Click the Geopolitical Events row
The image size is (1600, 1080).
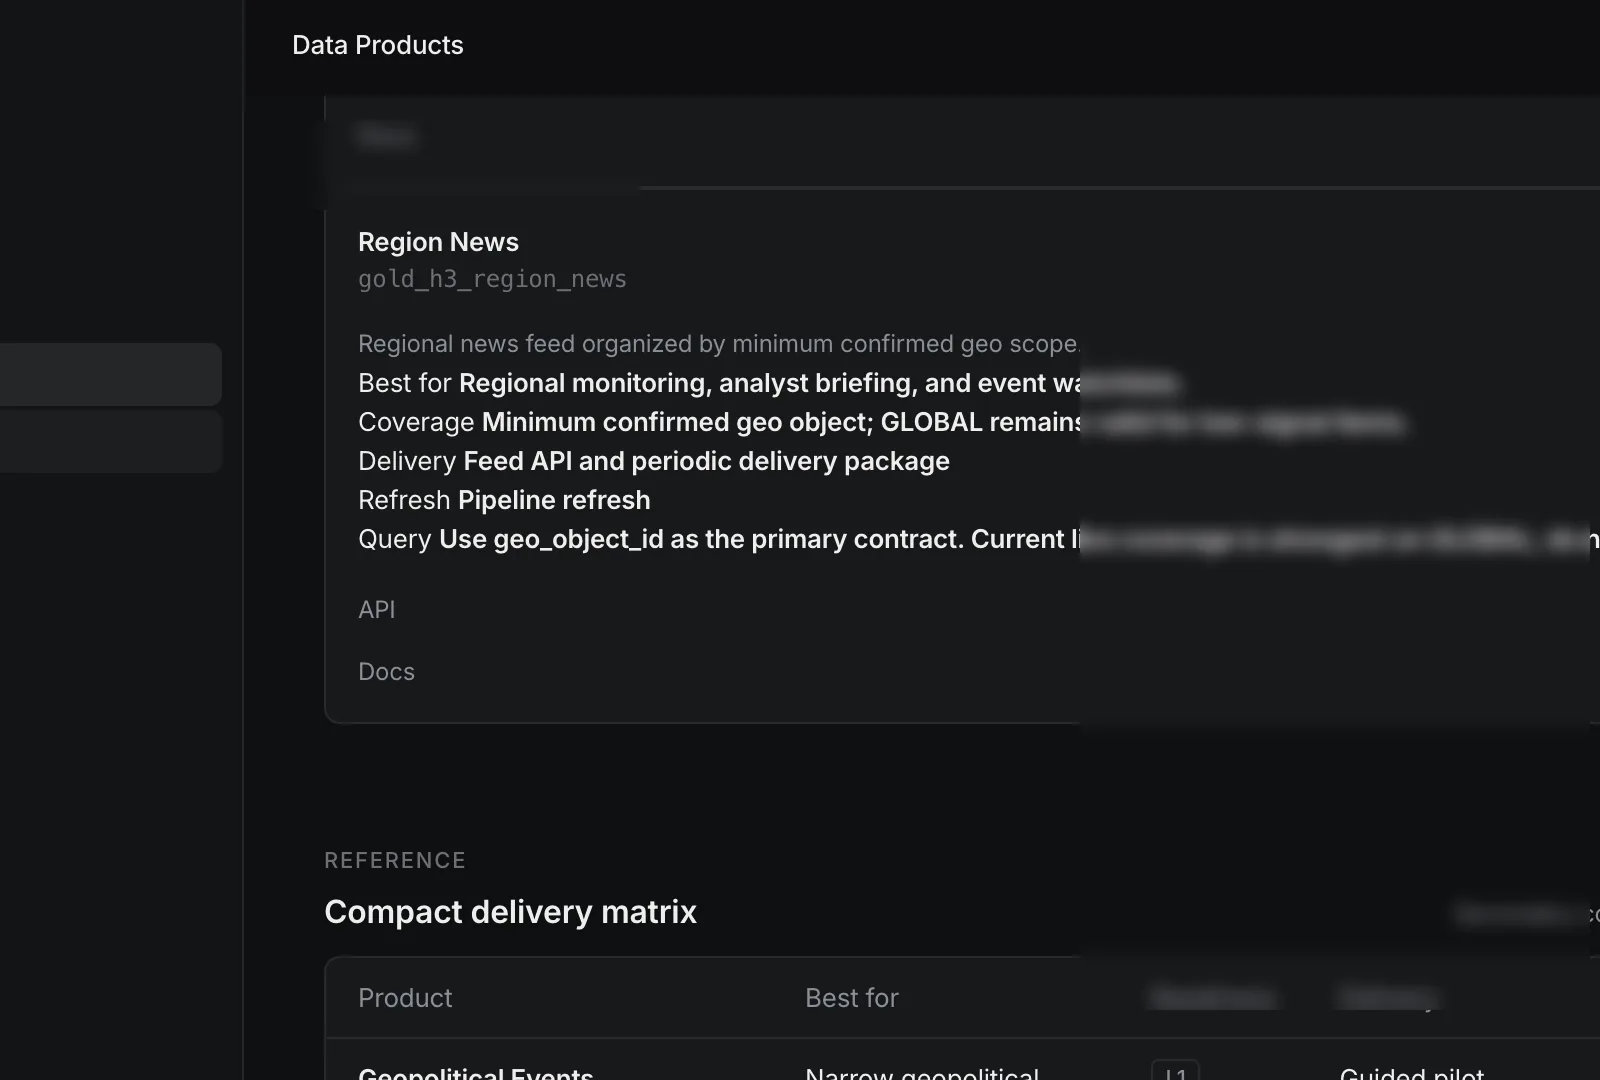click(x=476, y=1072)
